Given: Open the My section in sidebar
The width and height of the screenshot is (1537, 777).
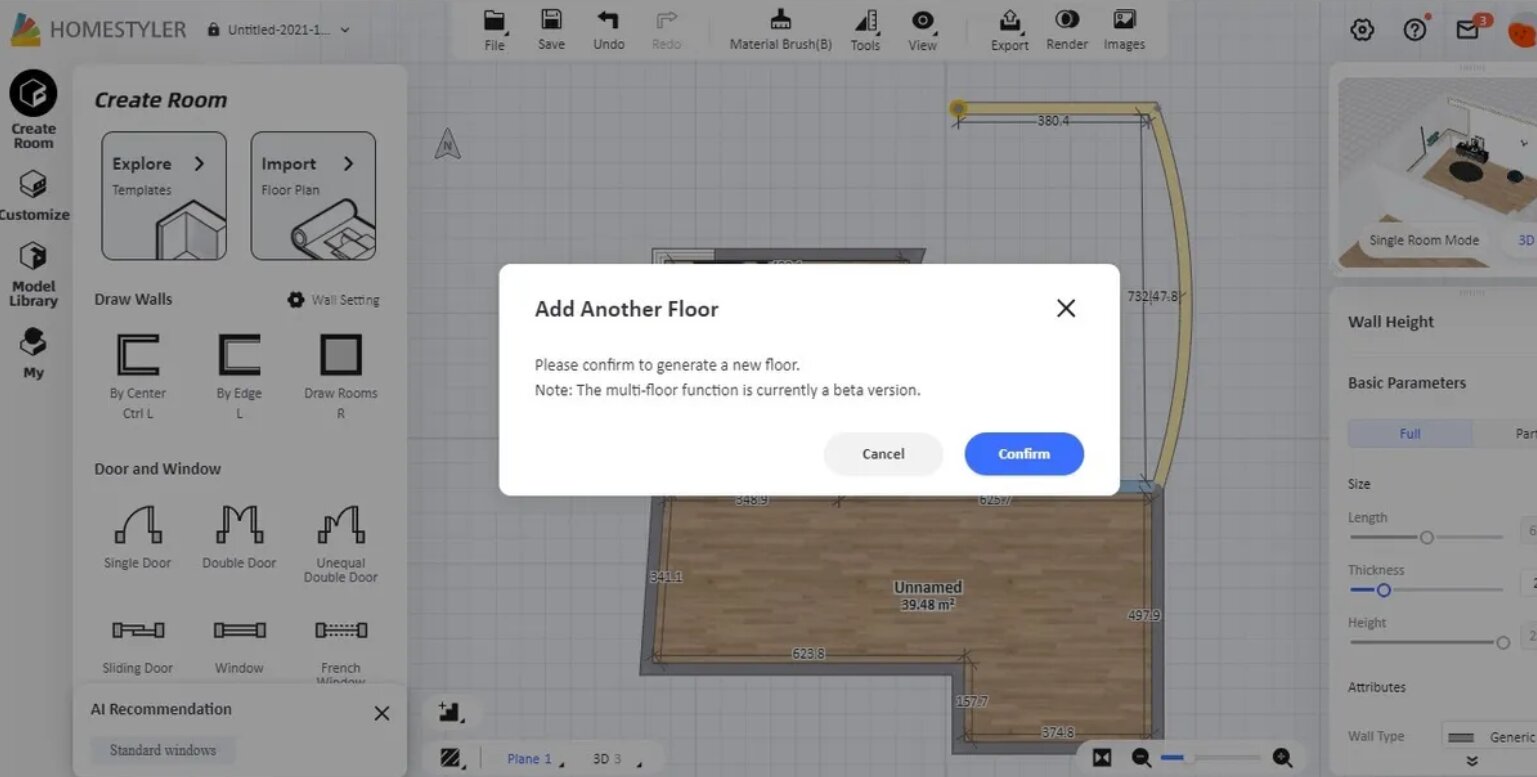Looking at the screenshot, I should point(33,353).
